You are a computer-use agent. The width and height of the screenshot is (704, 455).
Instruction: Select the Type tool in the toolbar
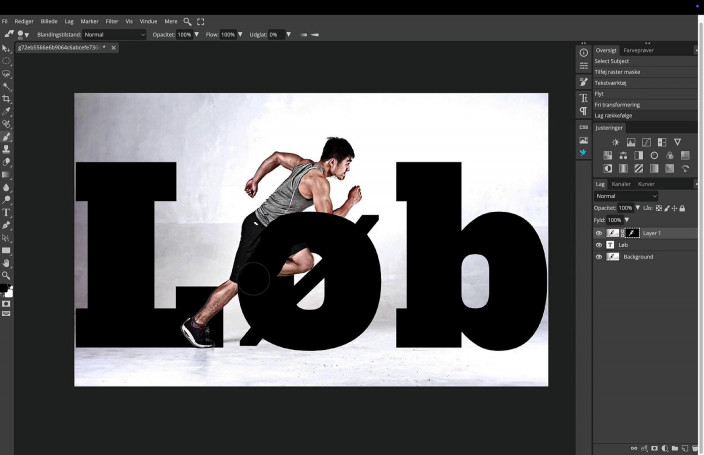(6, 212)
